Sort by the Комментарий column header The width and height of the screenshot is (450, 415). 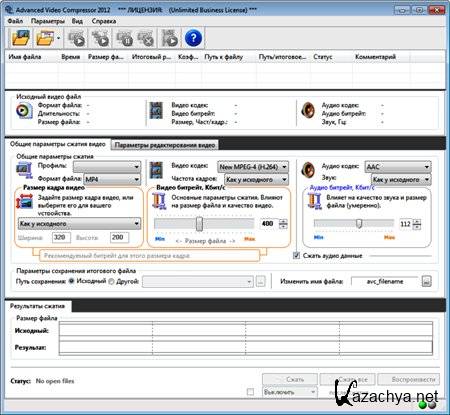(381, 57)
